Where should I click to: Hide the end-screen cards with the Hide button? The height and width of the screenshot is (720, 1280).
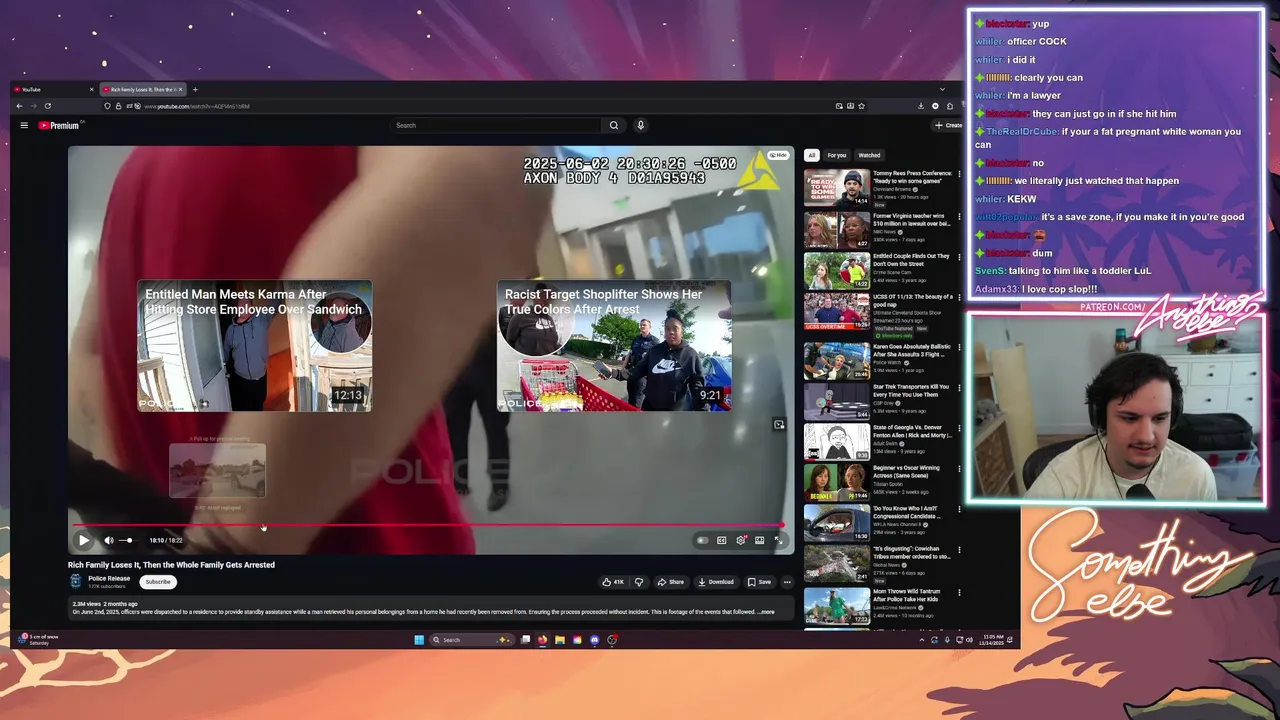(778, 155)
